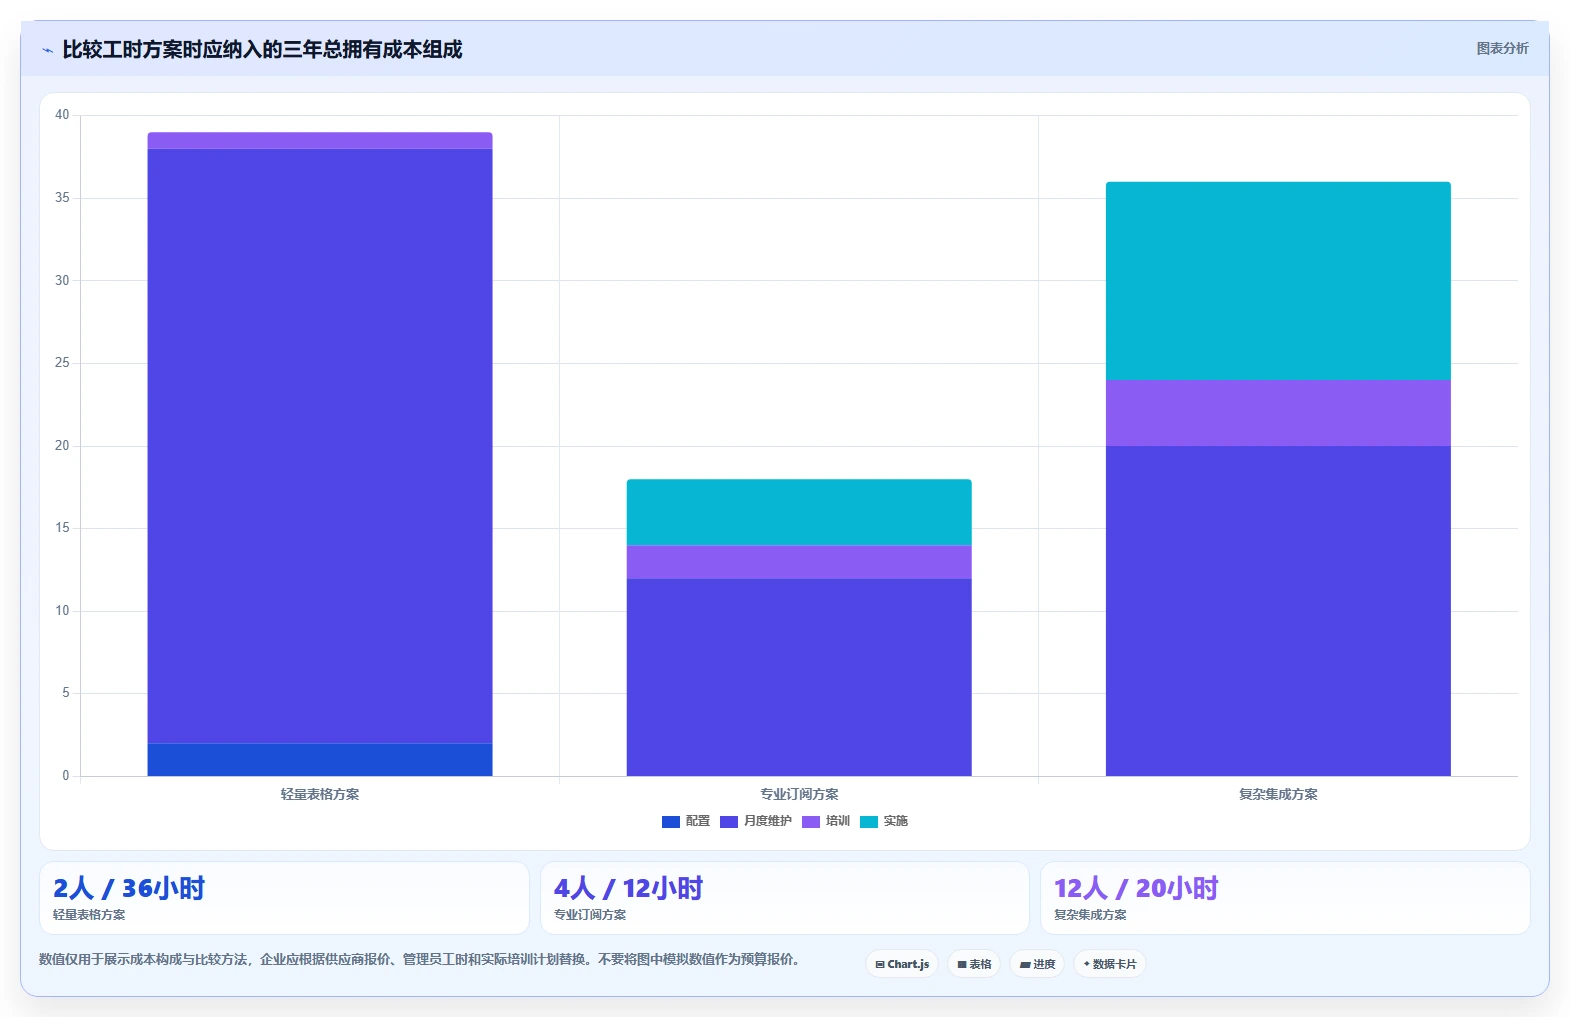Toggle the 培训 legend item
Viewport: 1570px width, 1017px height.
826,821
